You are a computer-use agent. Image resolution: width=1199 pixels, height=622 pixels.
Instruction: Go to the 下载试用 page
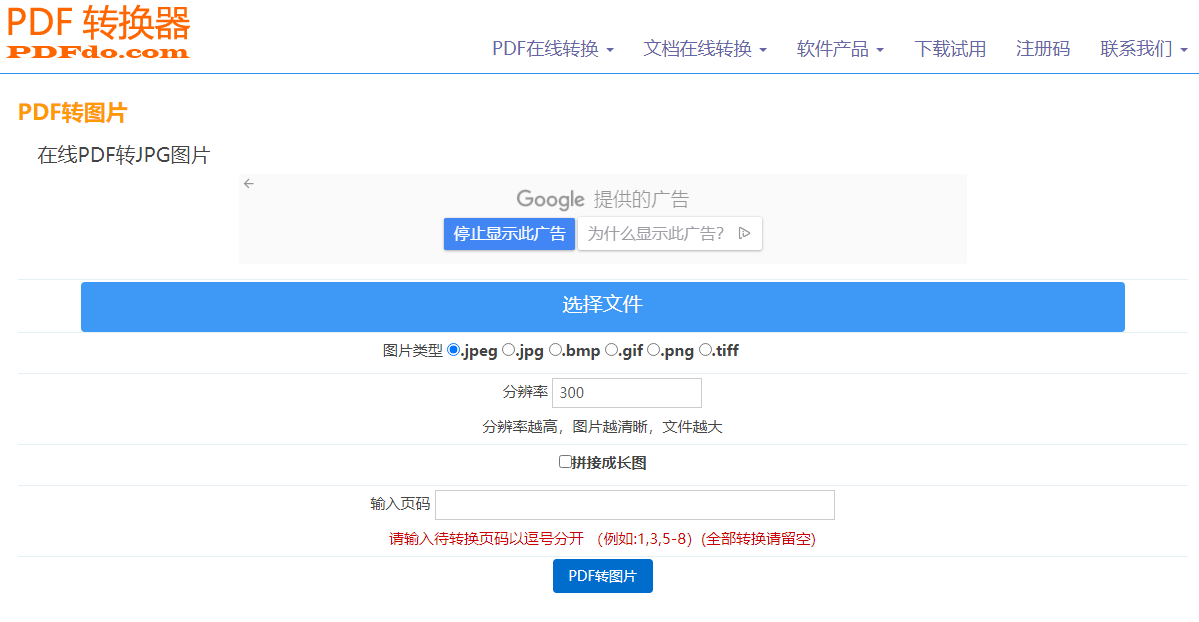click(x=950, y=49)
